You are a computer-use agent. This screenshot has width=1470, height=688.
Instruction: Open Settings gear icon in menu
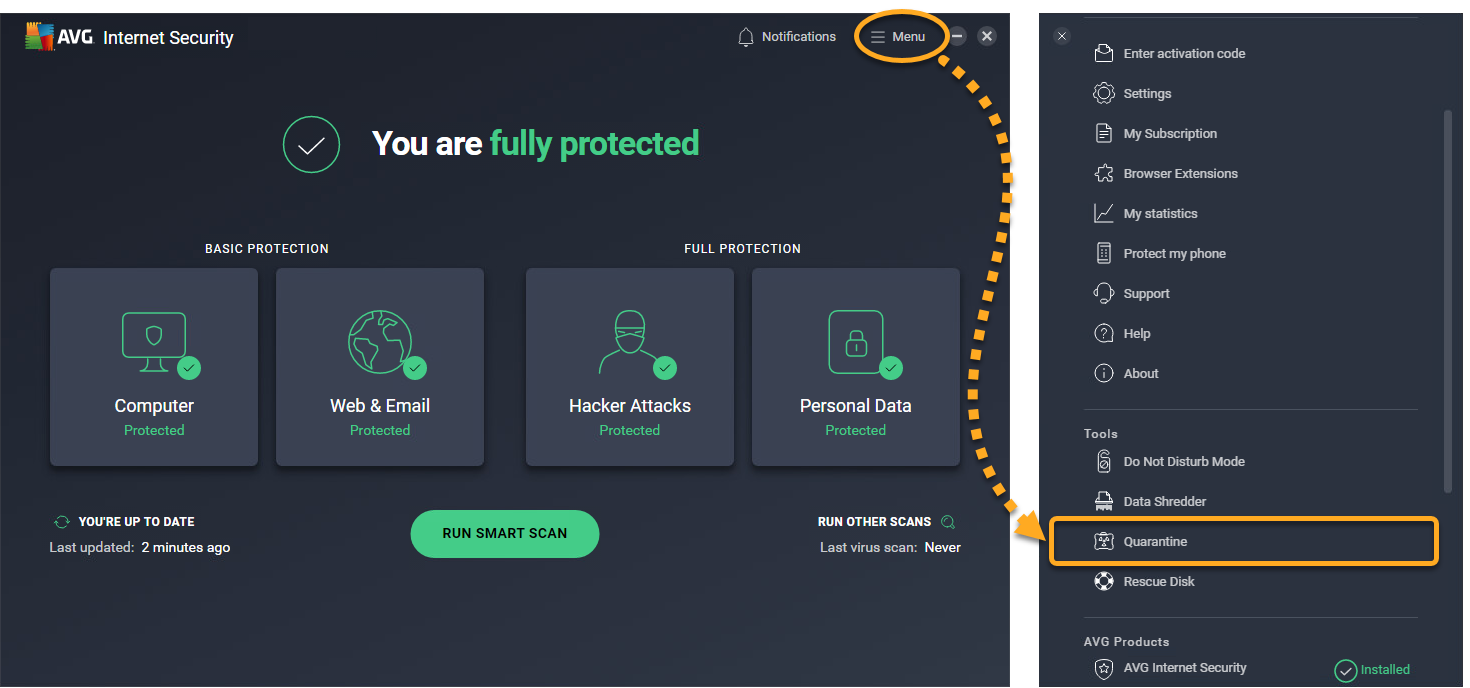(x=1104, y=93)
